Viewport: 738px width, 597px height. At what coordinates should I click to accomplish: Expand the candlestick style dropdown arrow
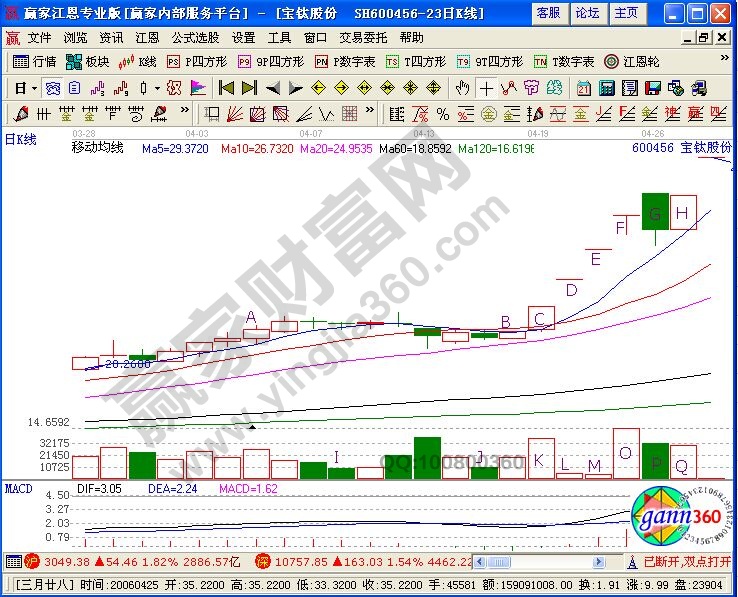158,88
